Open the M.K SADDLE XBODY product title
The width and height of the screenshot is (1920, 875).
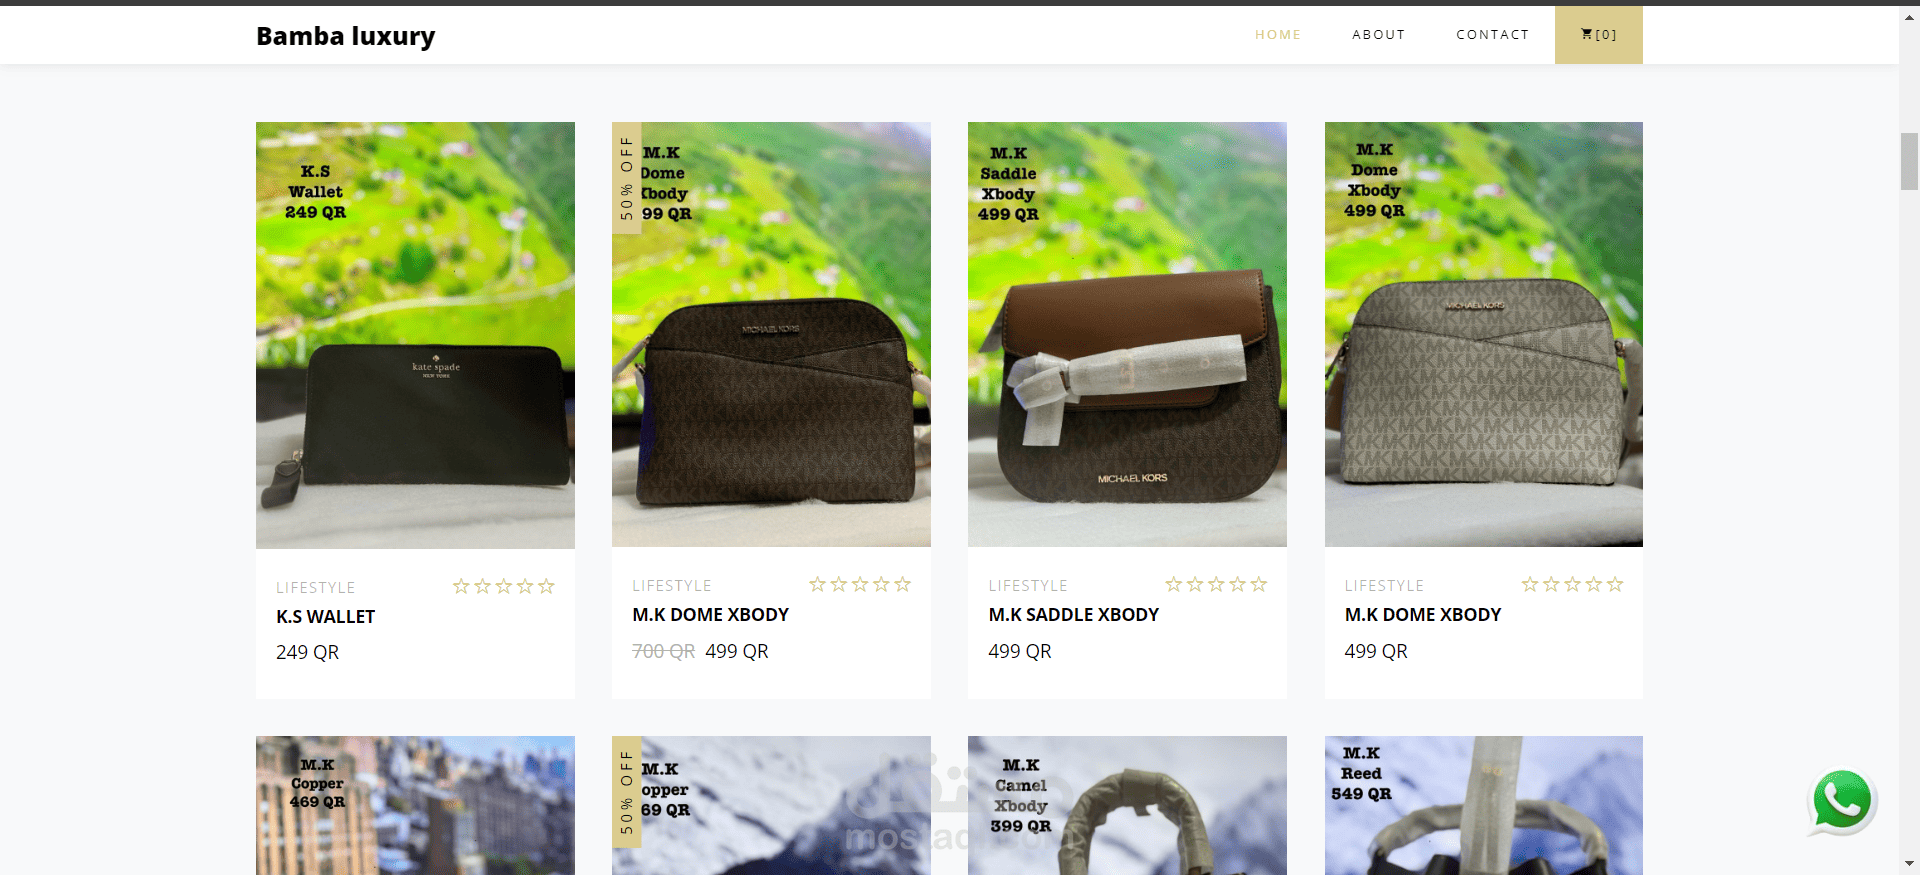point(1074,615)
